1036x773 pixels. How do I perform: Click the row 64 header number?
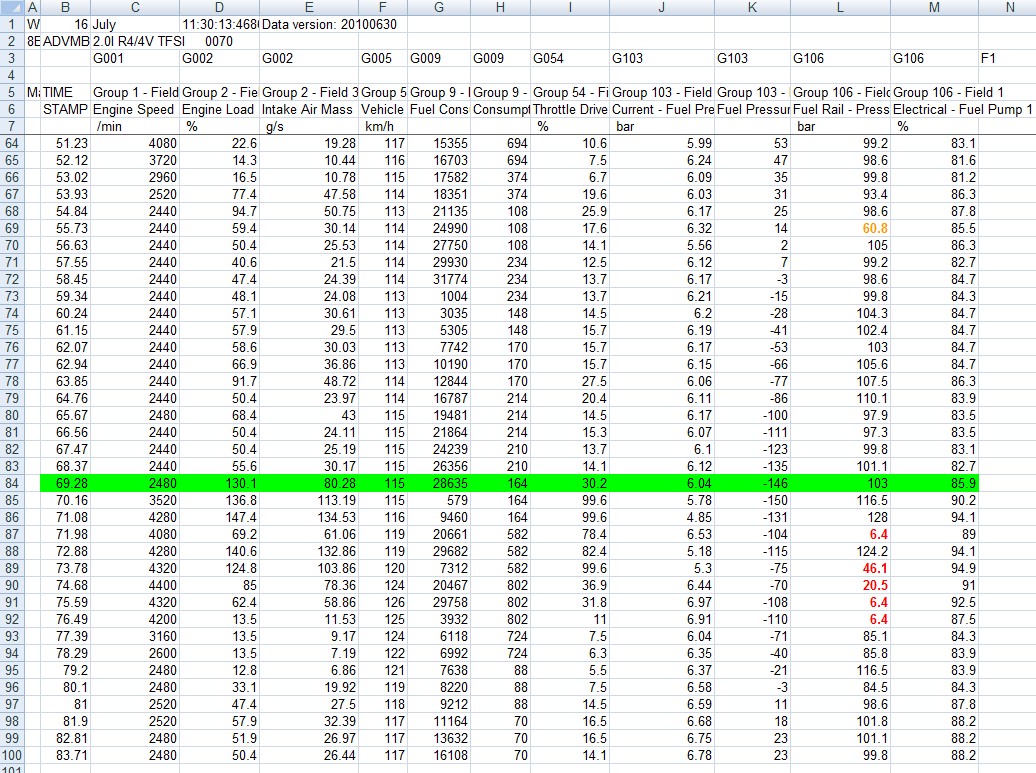12,143
